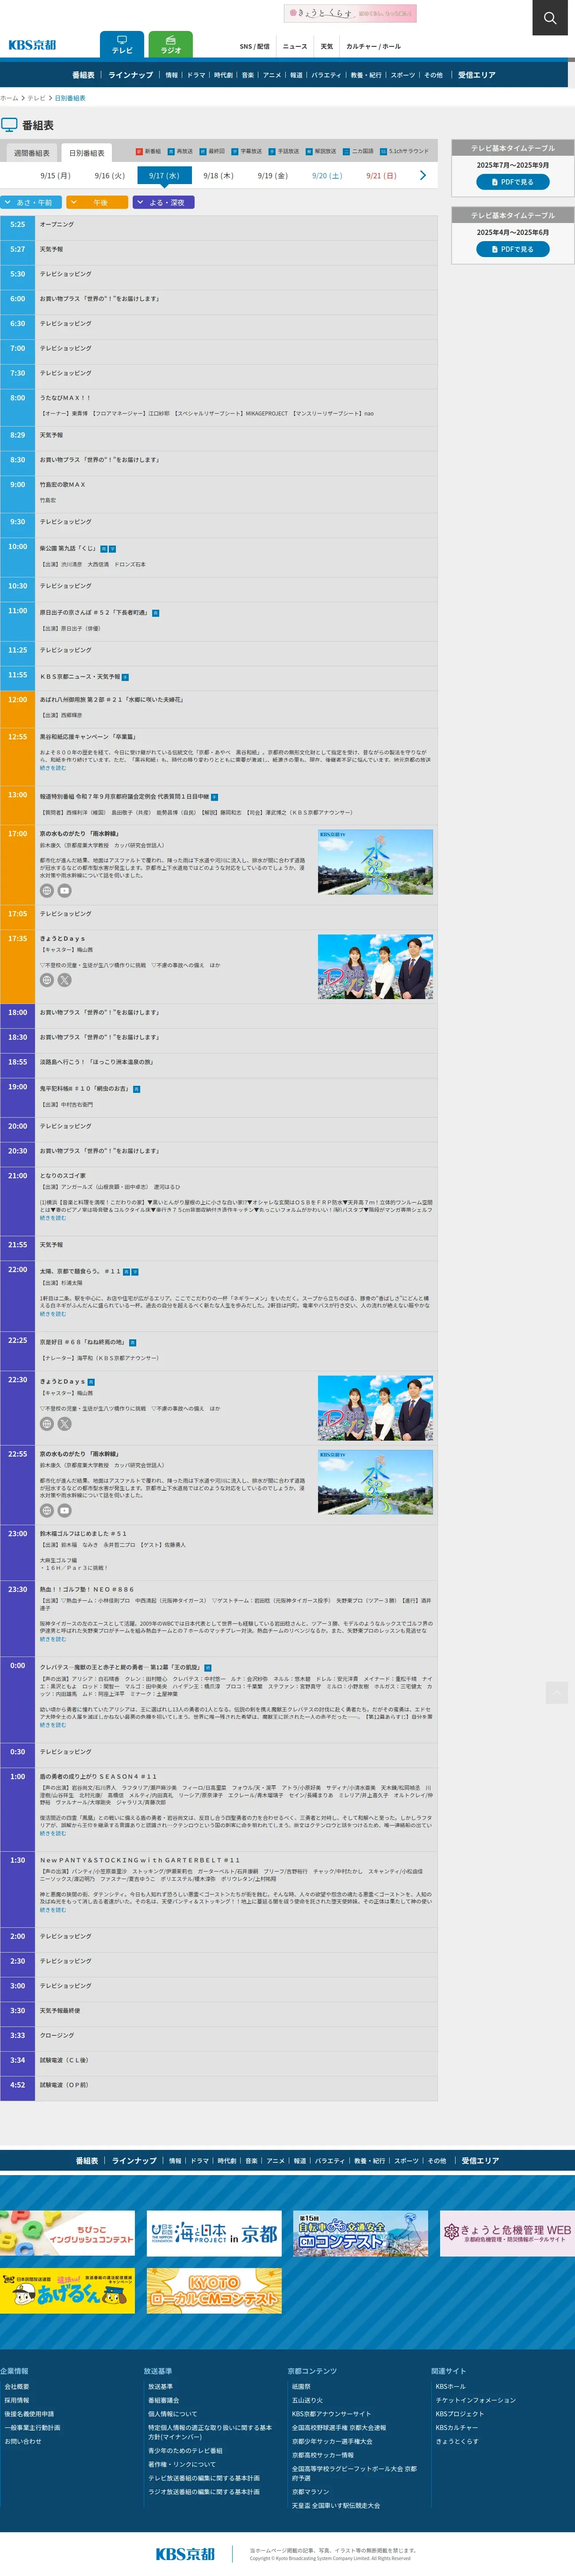Open PDFで見る for 2025年7月～2025年9月
Image resolution: width=575 pixels, height=2576 pixels.
(x=513, y=182)
